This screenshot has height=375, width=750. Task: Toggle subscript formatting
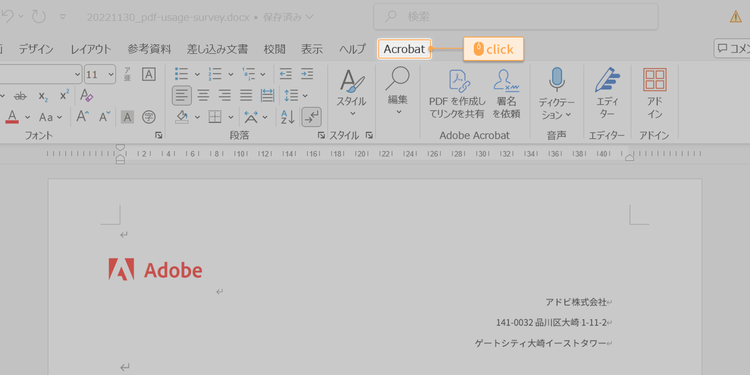point(43,96)
